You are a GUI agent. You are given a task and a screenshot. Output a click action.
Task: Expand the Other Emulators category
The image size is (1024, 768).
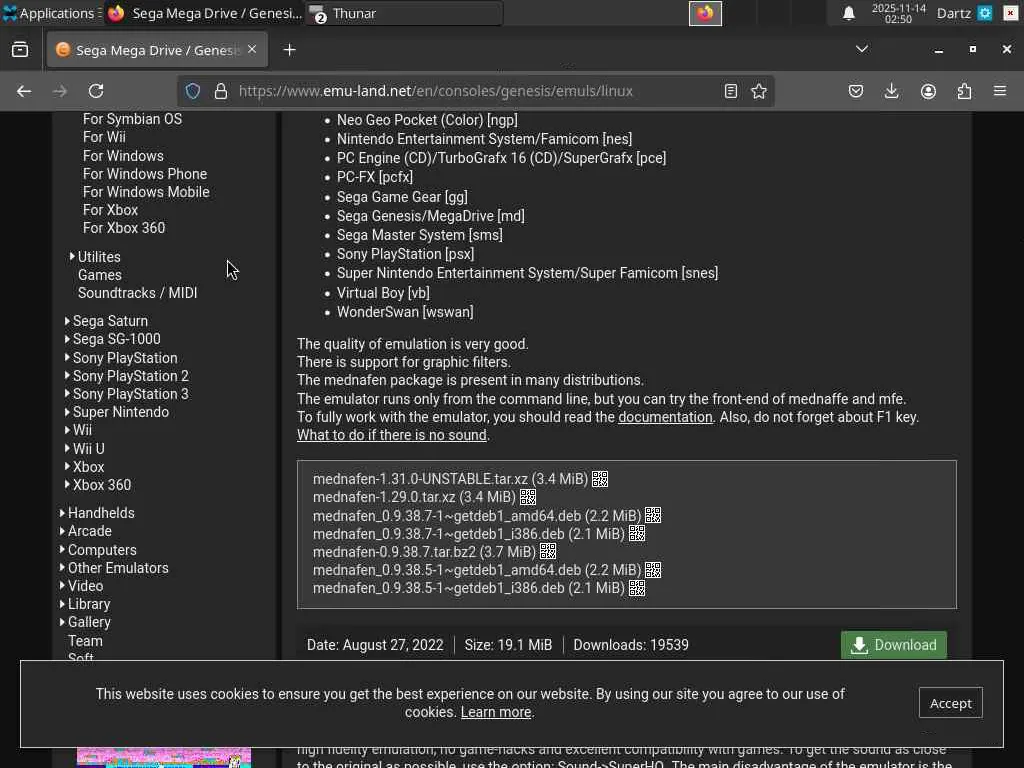pos(62,568)
